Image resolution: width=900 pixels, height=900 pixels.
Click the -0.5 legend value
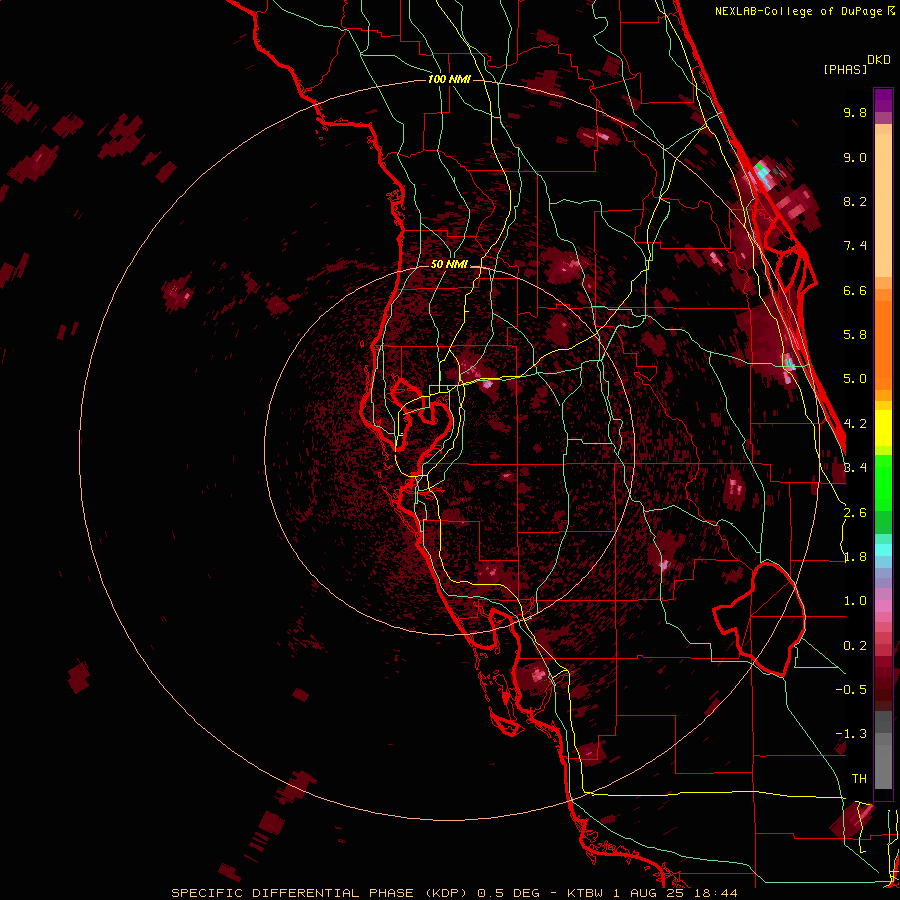[851, 690]
